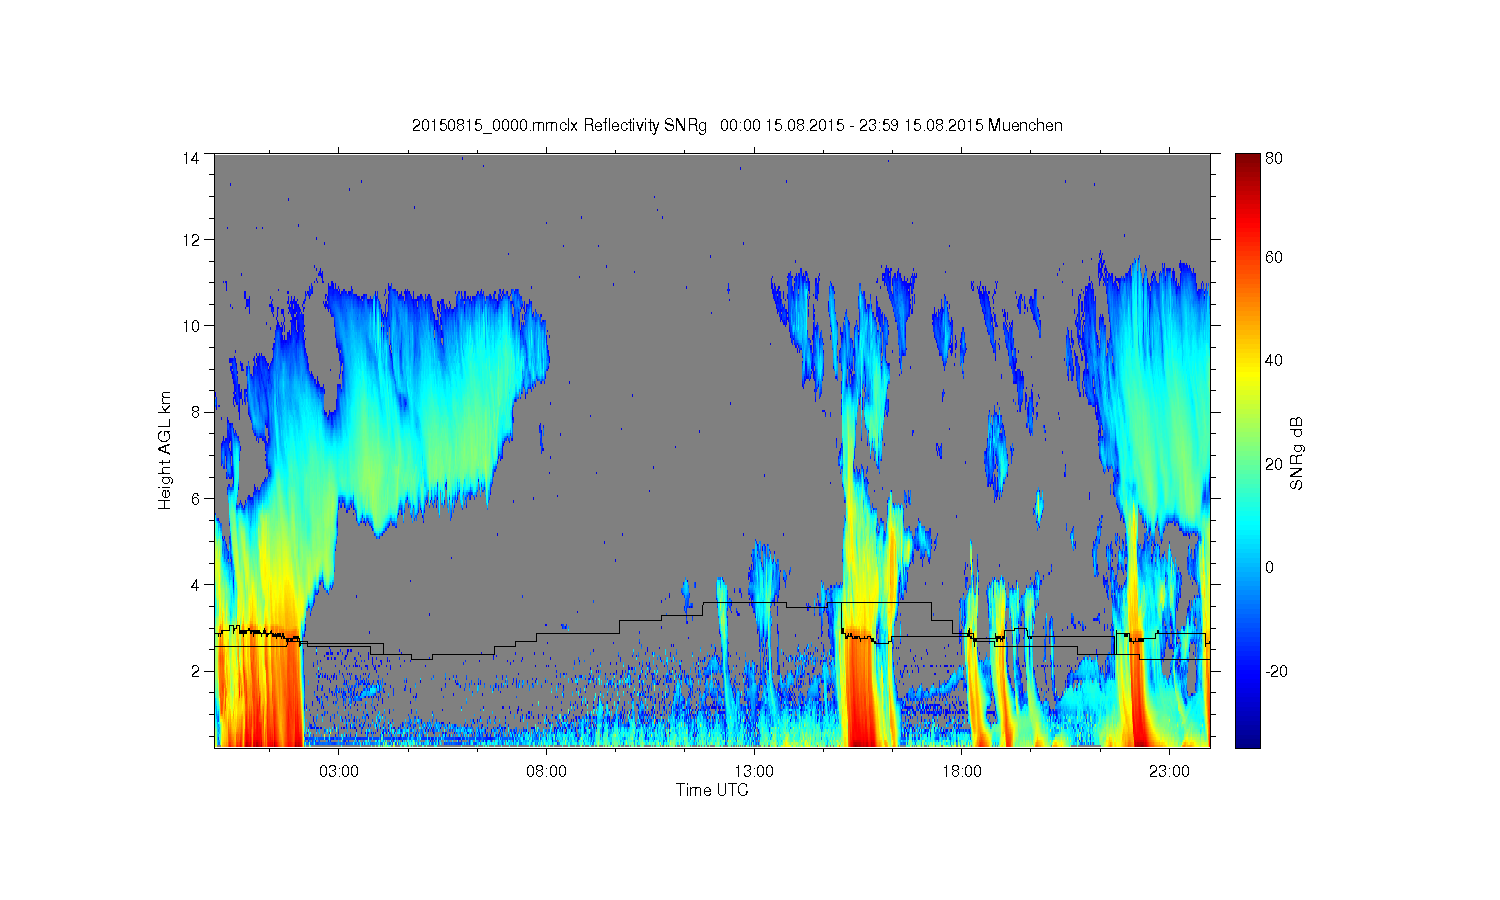1500x900 pixels.
Task: Click the height axis value 4
Action: click(195, 585)
